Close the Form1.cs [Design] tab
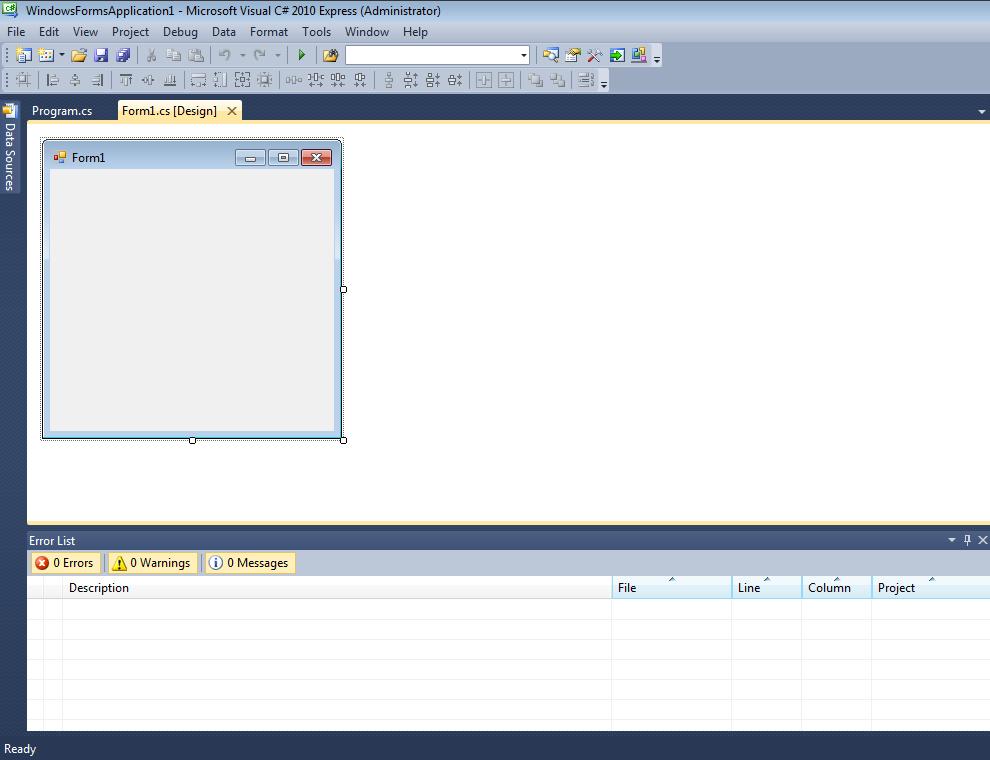Image resolution: width=990 pixels, height=760 pixels. pos(232,111)
